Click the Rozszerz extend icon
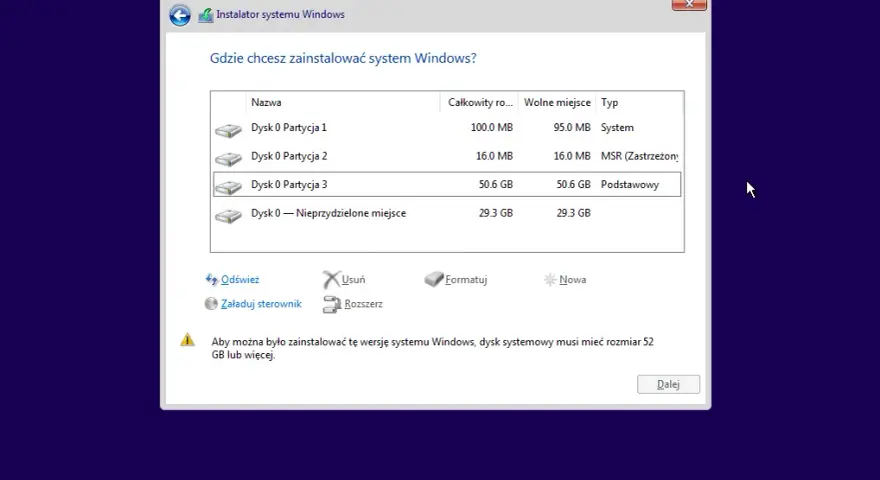 [x=332, y=304]
